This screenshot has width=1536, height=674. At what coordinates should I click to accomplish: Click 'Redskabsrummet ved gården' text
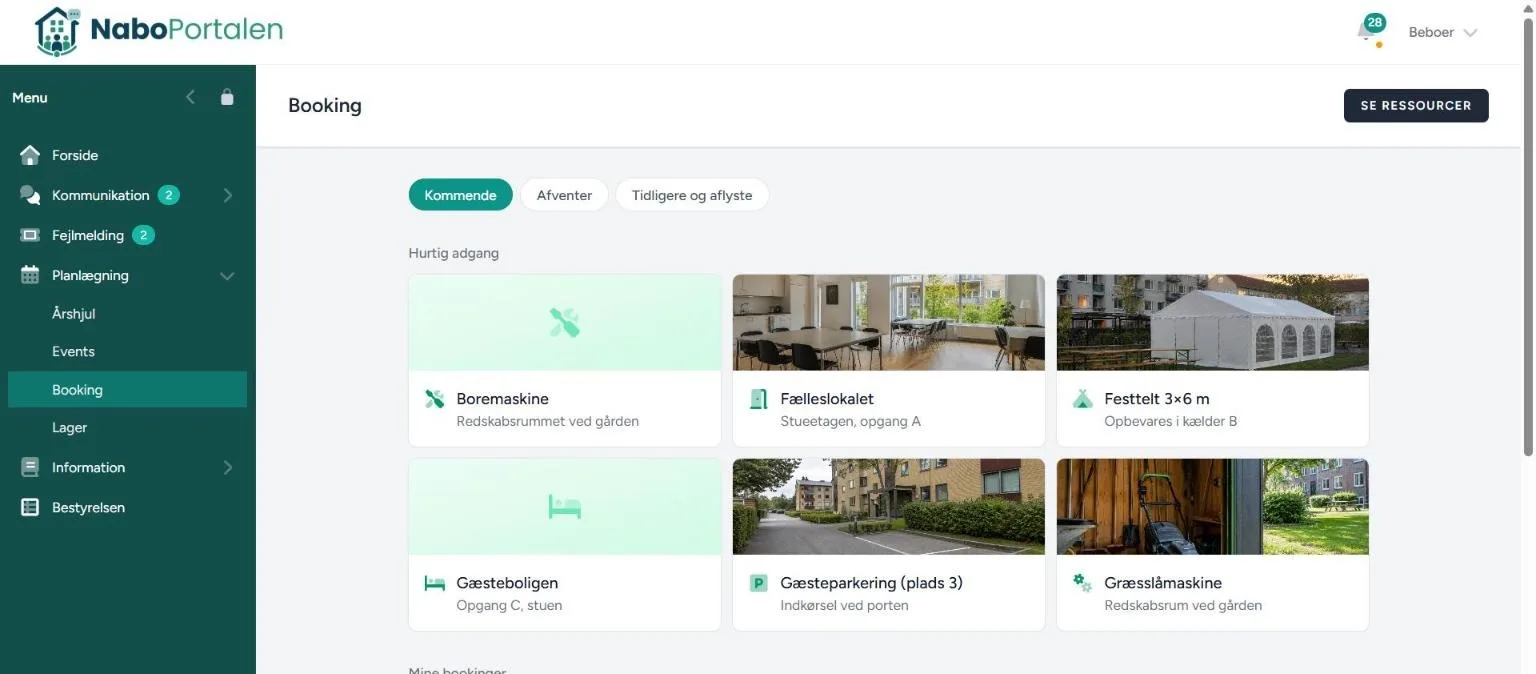point(547,421)
